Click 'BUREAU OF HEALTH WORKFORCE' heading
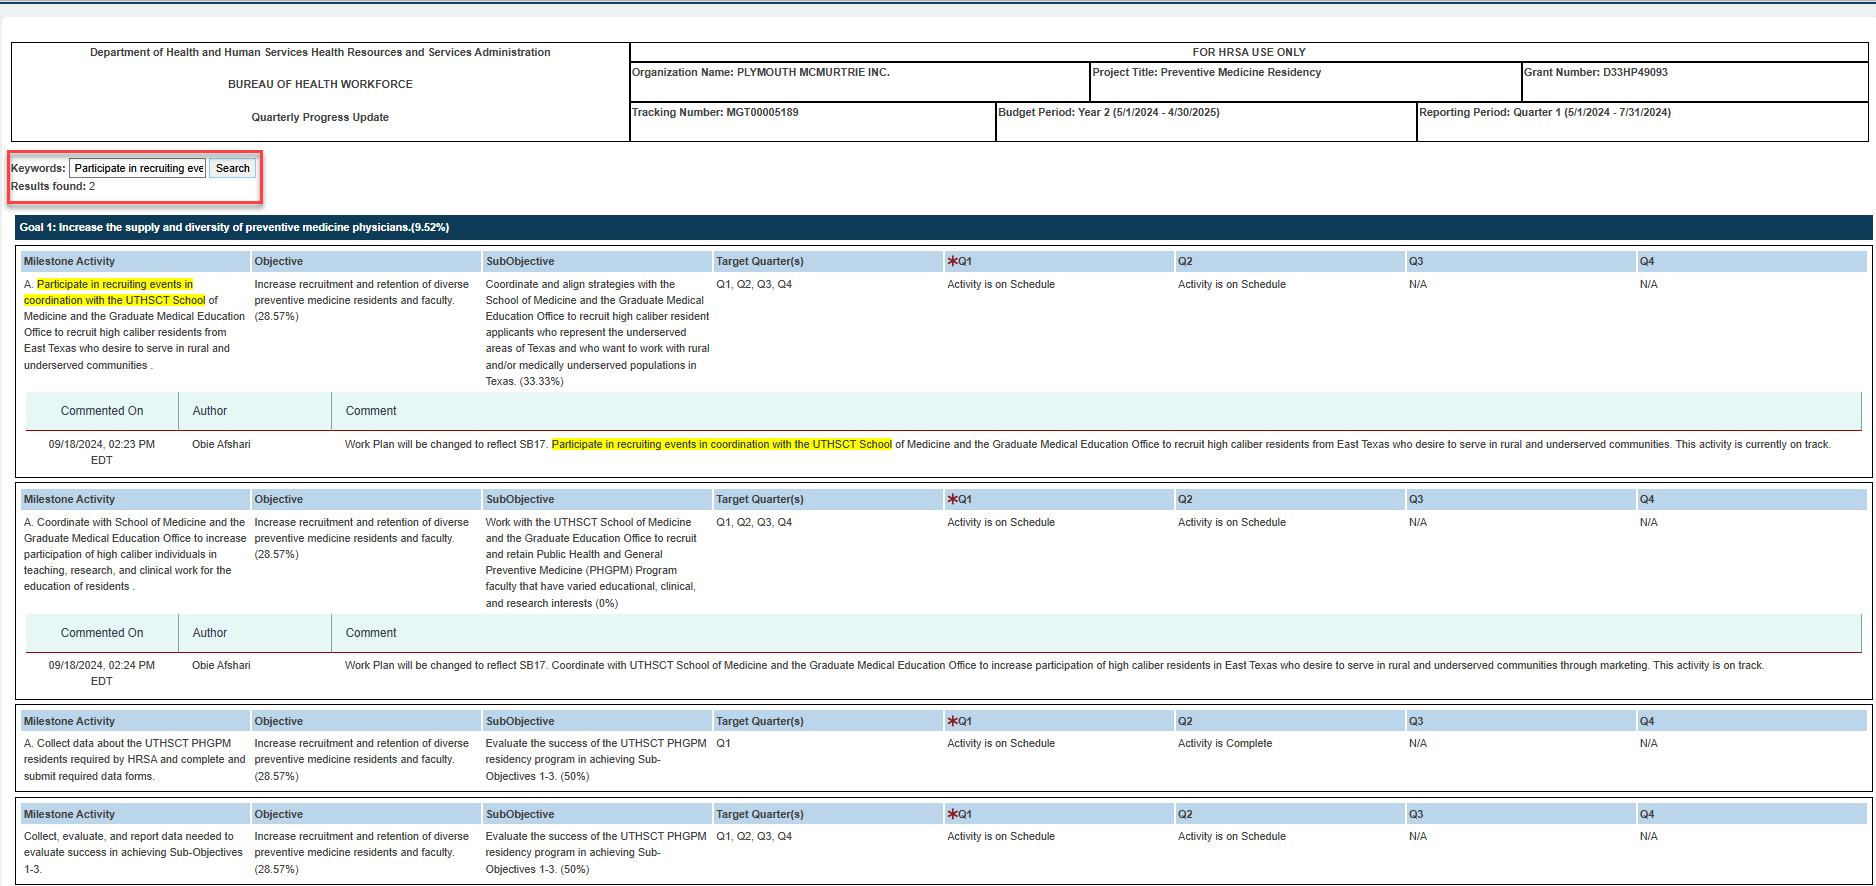This screenshot has width=1876, height=886. coord(320,84)
